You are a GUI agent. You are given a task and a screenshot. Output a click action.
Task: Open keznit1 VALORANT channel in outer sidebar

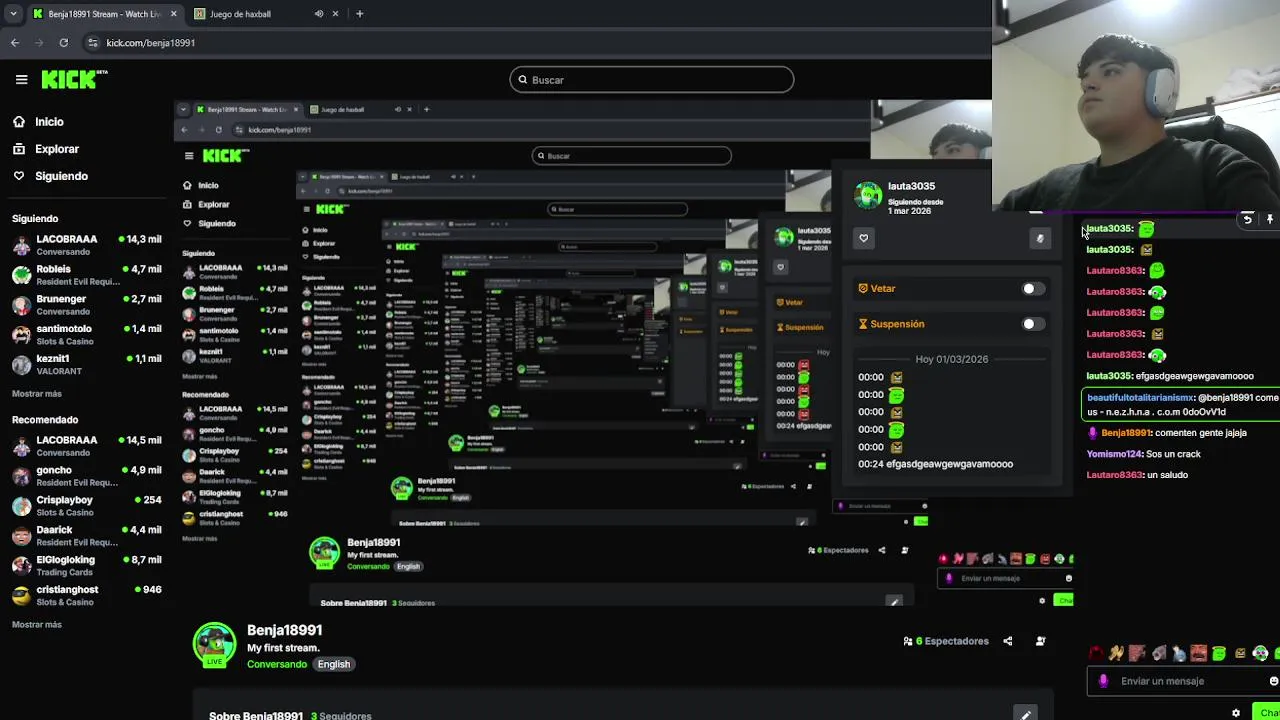(x=87, y=364)
